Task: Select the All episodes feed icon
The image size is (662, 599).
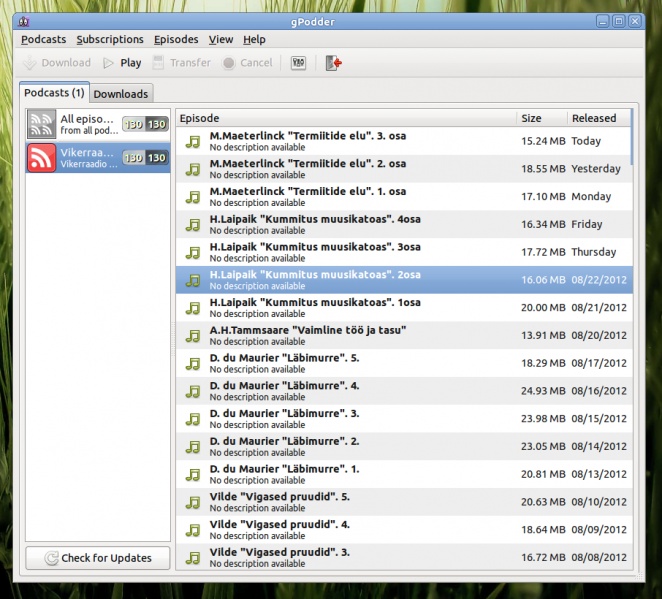Action: pos(42,124)
